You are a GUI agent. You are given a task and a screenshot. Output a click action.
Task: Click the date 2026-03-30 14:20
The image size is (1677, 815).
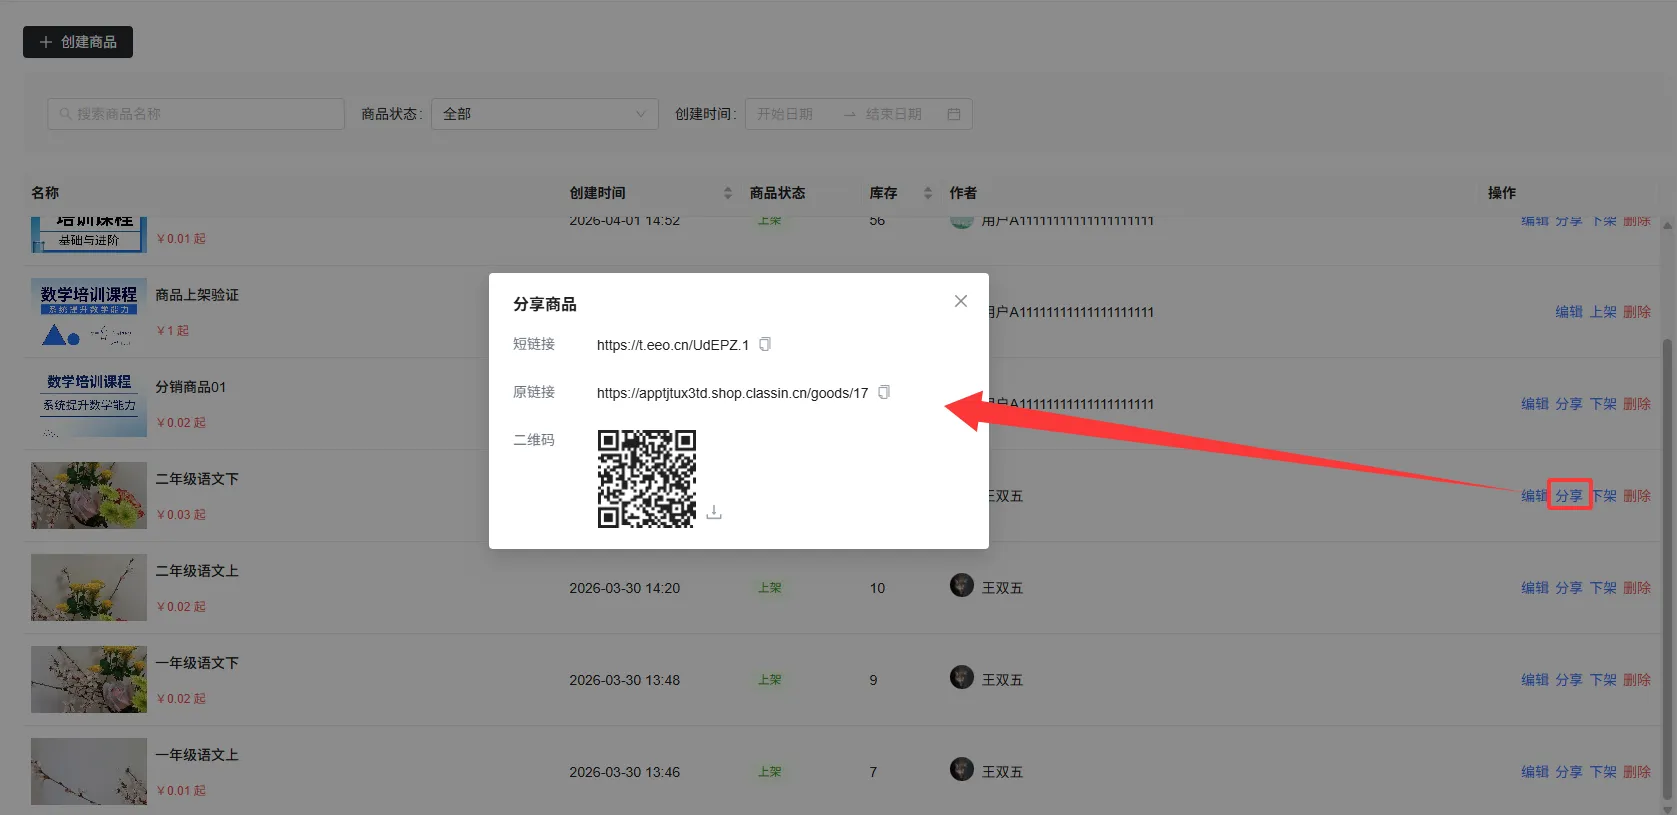(625, 588)
